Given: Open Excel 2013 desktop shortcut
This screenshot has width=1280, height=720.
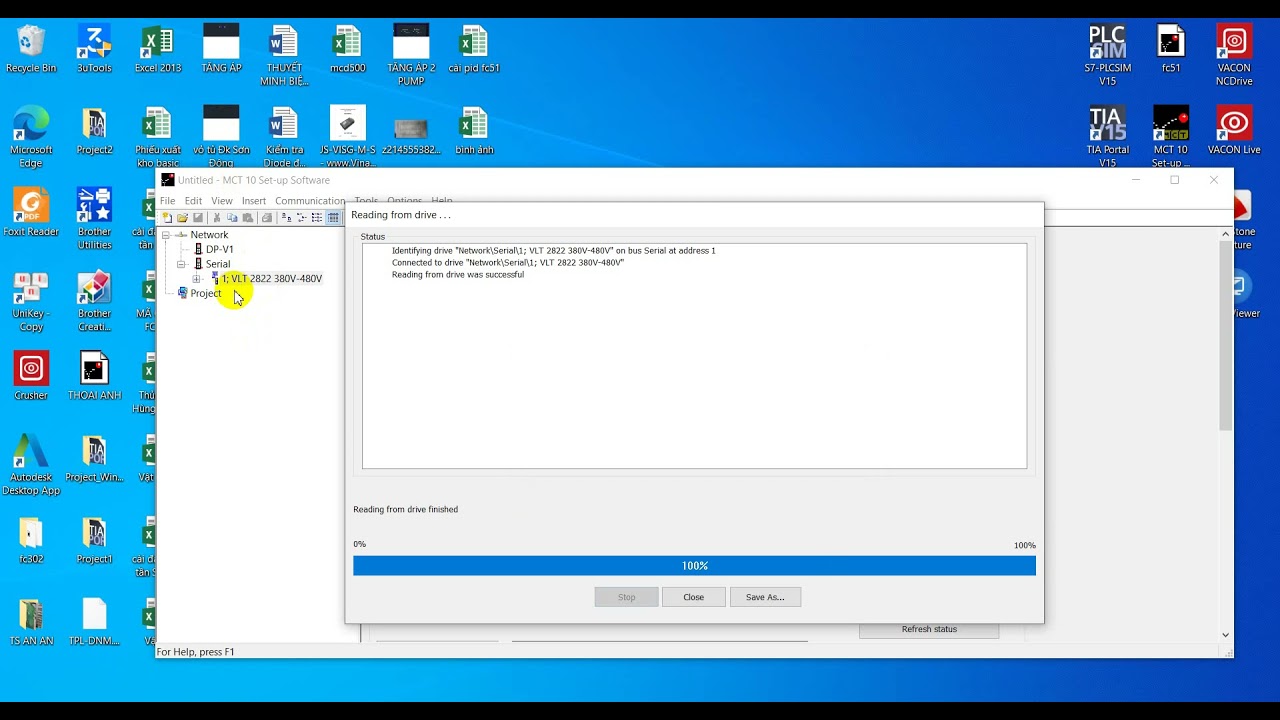Looking at the screenshot, I should click(158, 50).
